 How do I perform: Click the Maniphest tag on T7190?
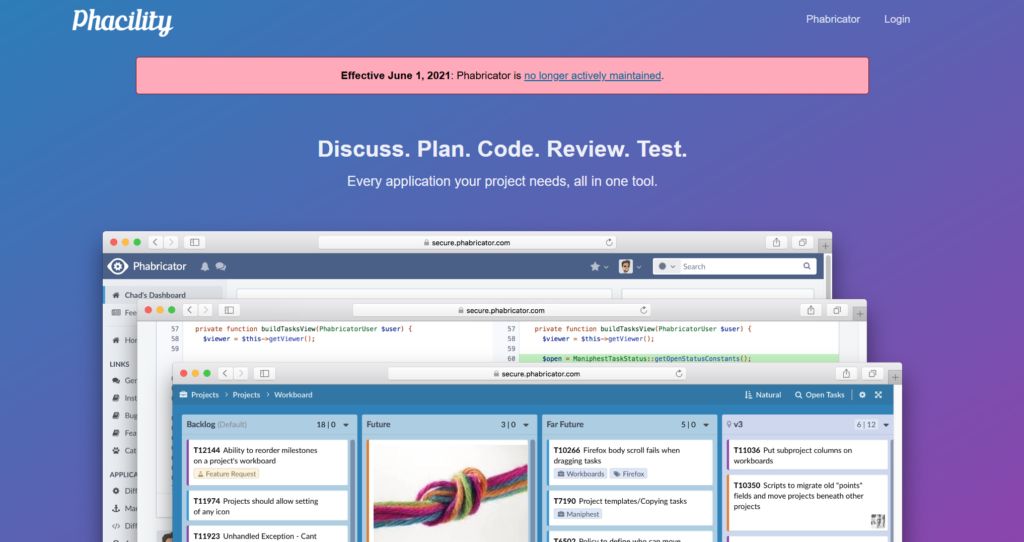click(x=578, y=515)
